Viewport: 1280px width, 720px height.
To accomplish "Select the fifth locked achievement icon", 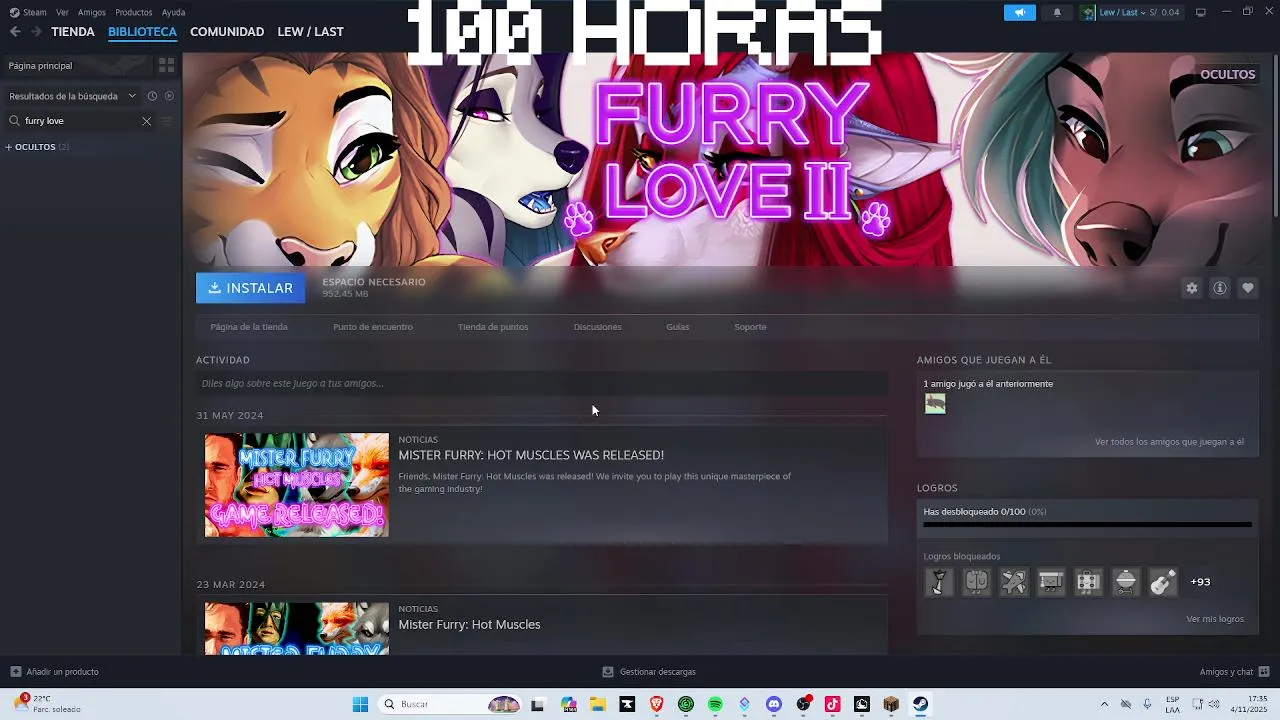I will (x=1088, y=582).
